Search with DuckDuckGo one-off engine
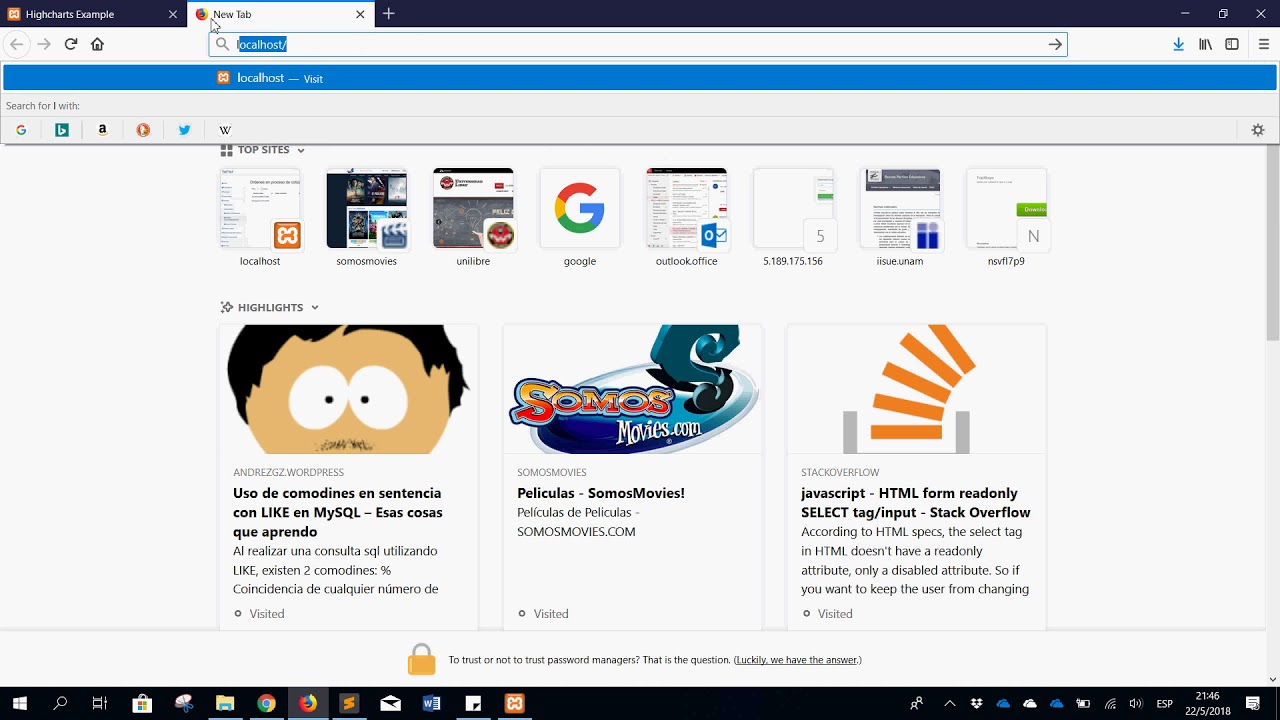This screenshot has height=720, width=1280. point(143,130)
